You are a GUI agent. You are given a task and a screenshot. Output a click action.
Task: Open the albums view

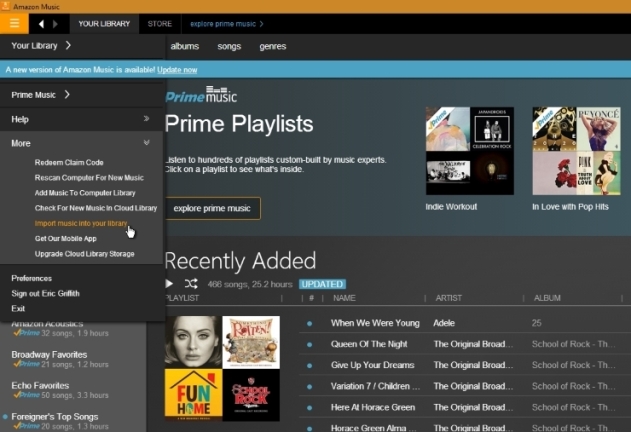(185, 46)
